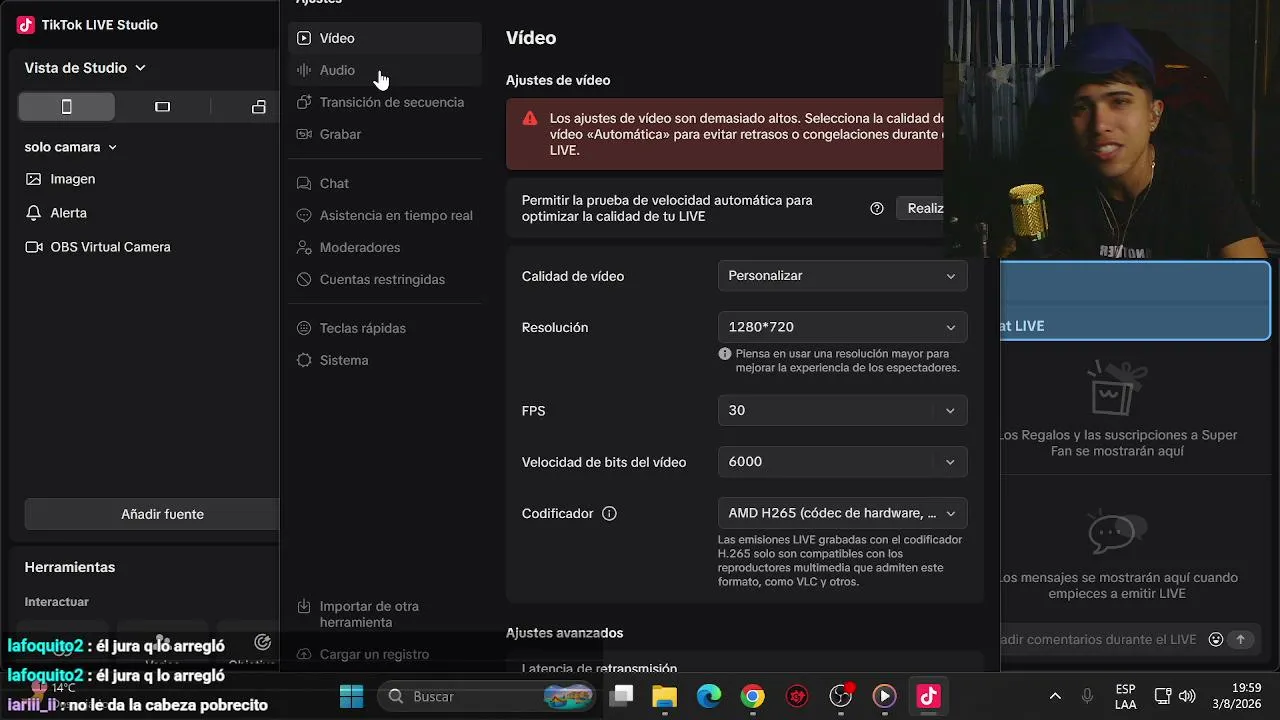Screen dimensions: 1280x720
Task: Open the Sistema settings section
Action: coord(385,360)
